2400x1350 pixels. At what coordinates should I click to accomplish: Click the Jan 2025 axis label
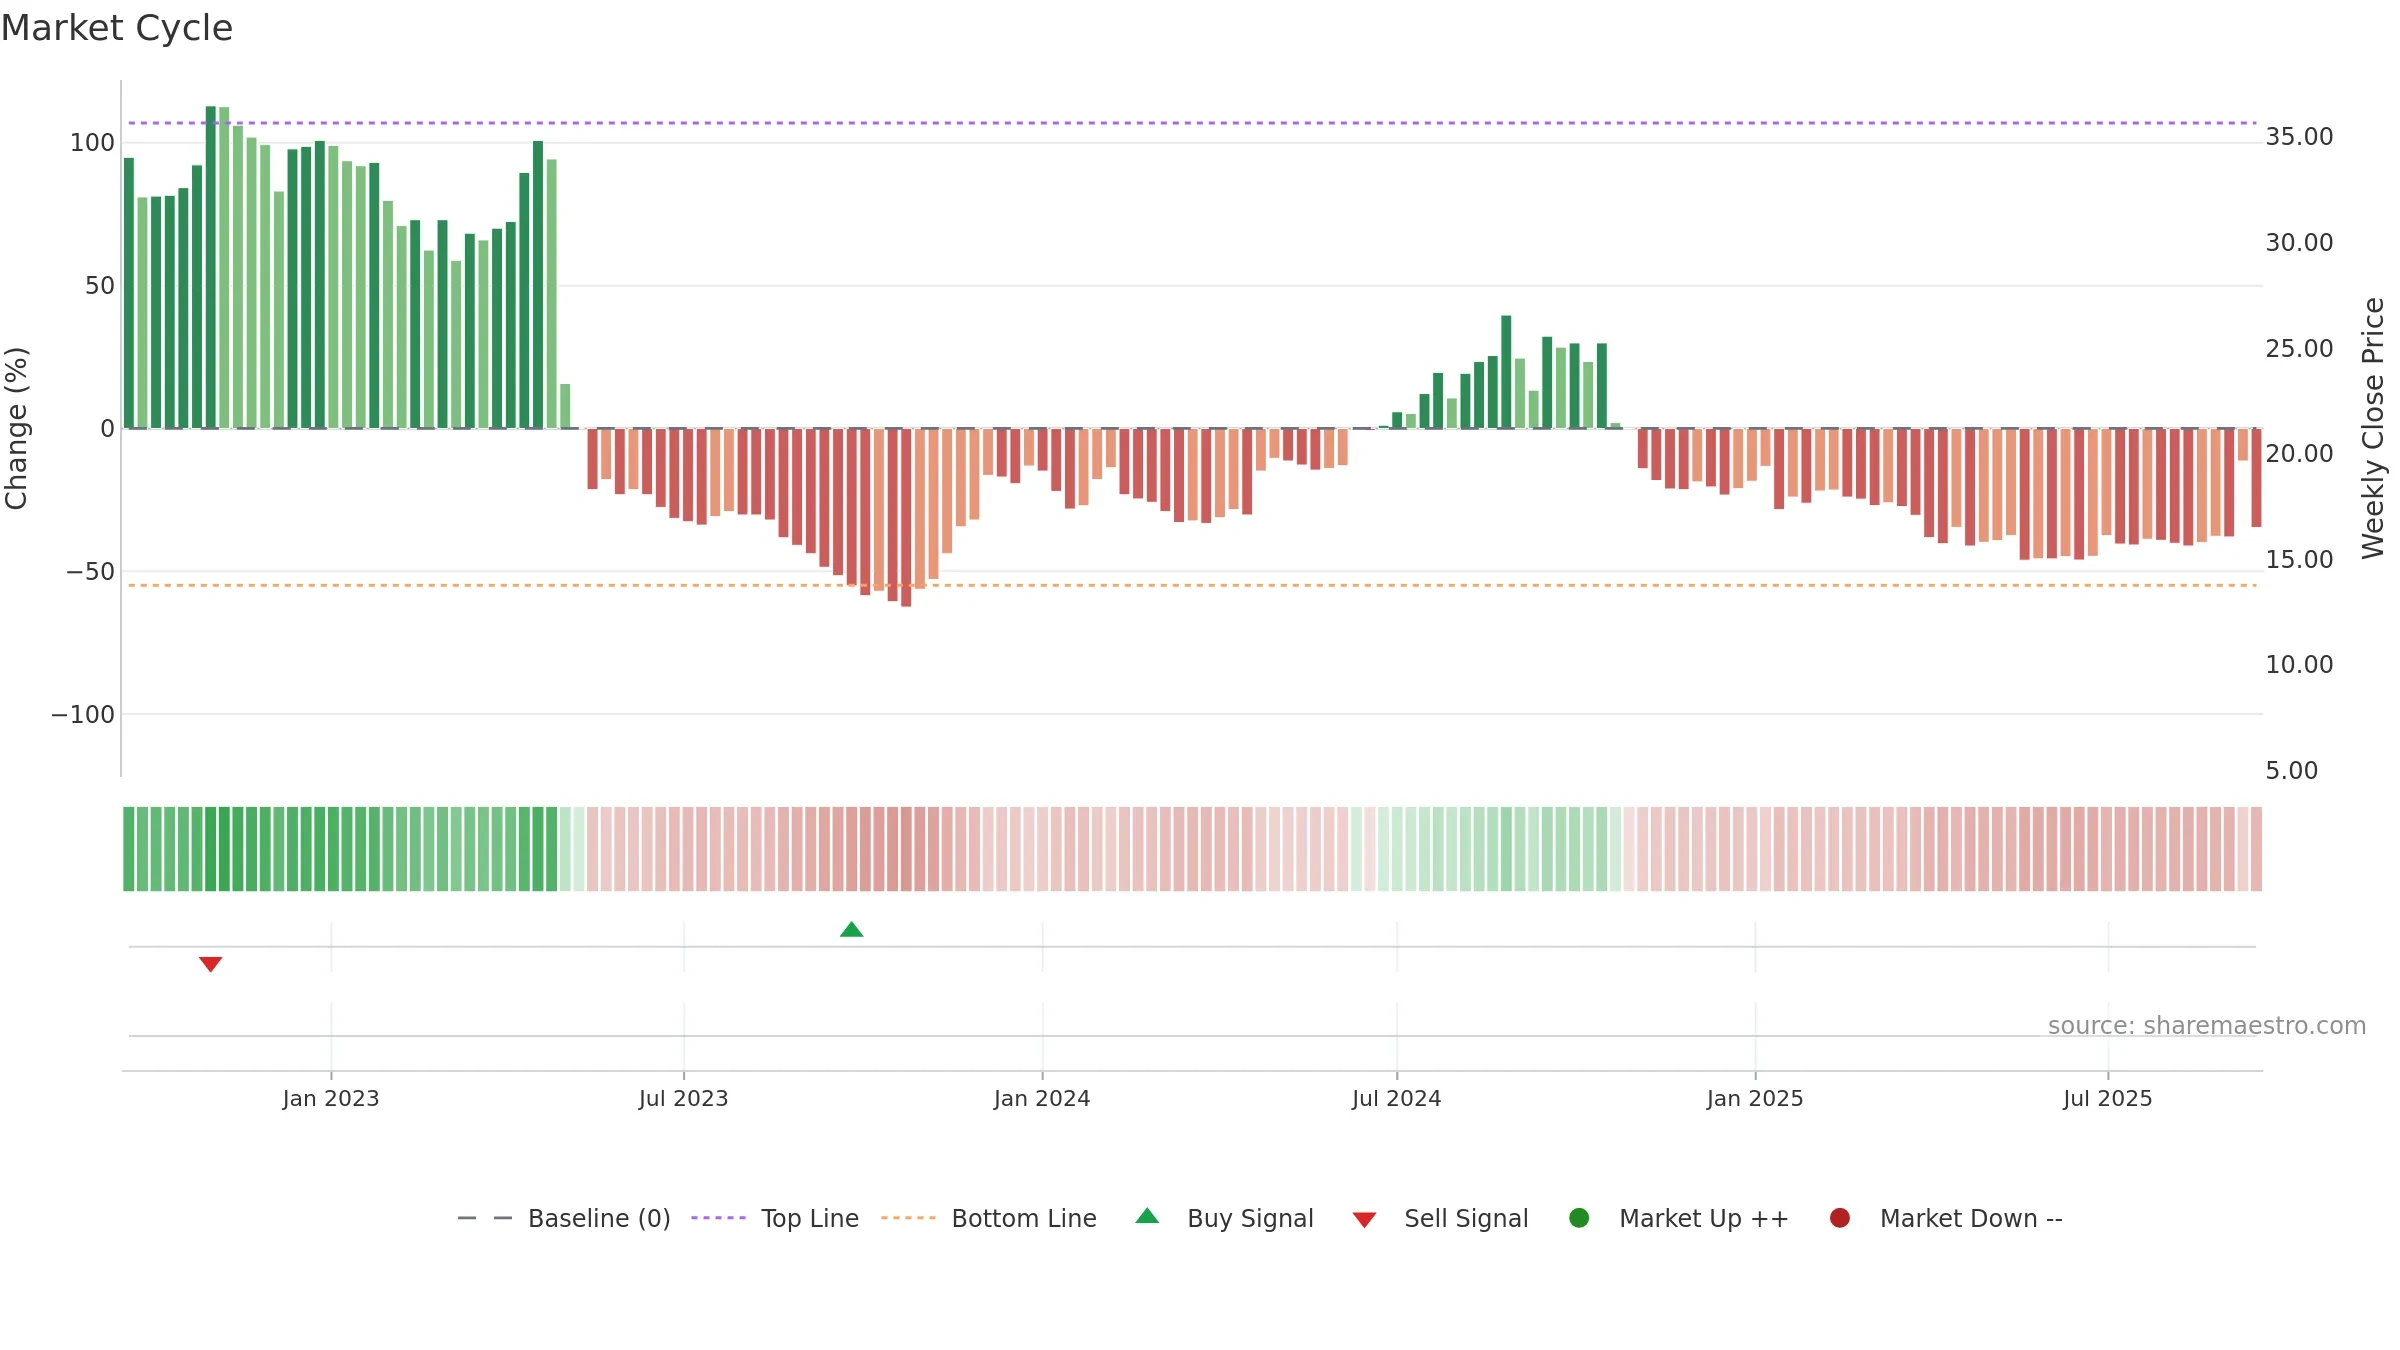tap(1755, 1098)
